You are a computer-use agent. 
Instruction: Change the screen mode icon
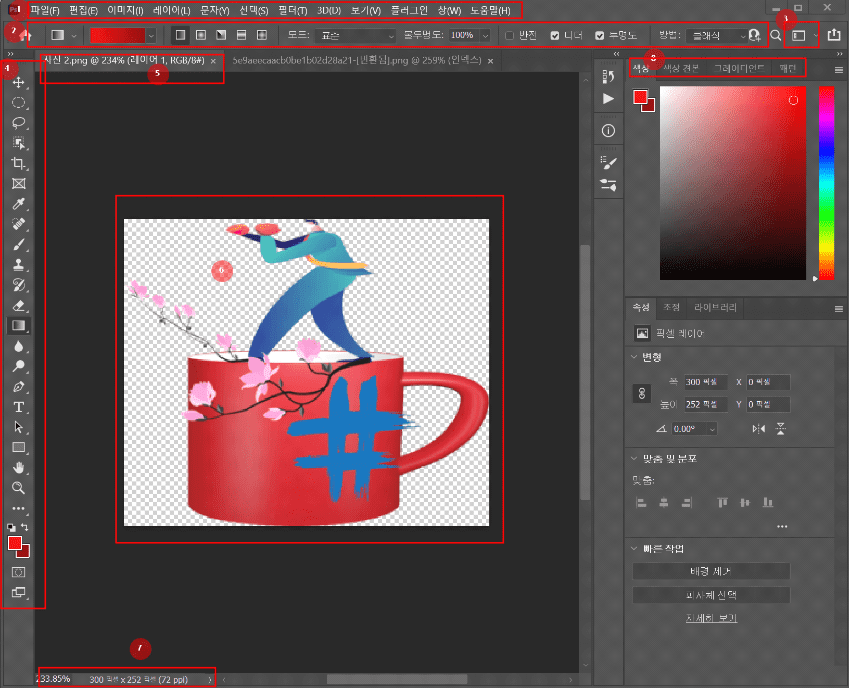point(18,592)
